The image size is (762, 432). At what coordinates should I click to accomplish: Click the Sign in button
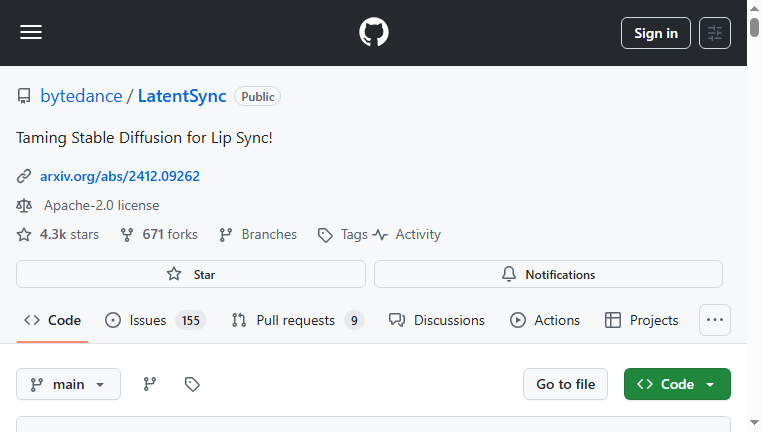(x=656, y=33)
